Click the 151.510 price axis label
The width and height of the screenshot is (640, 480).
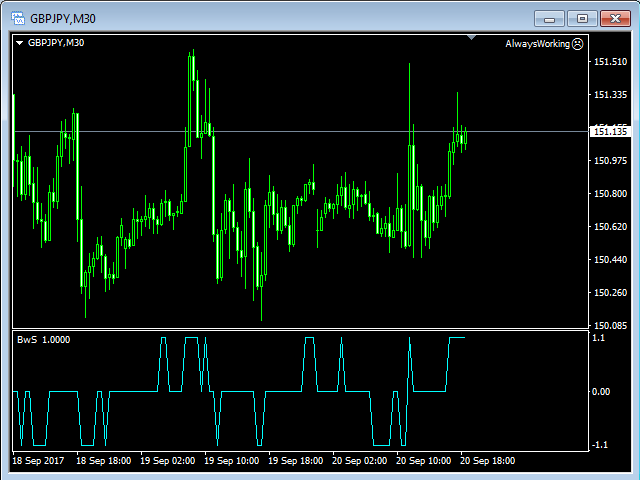(610, 62)
